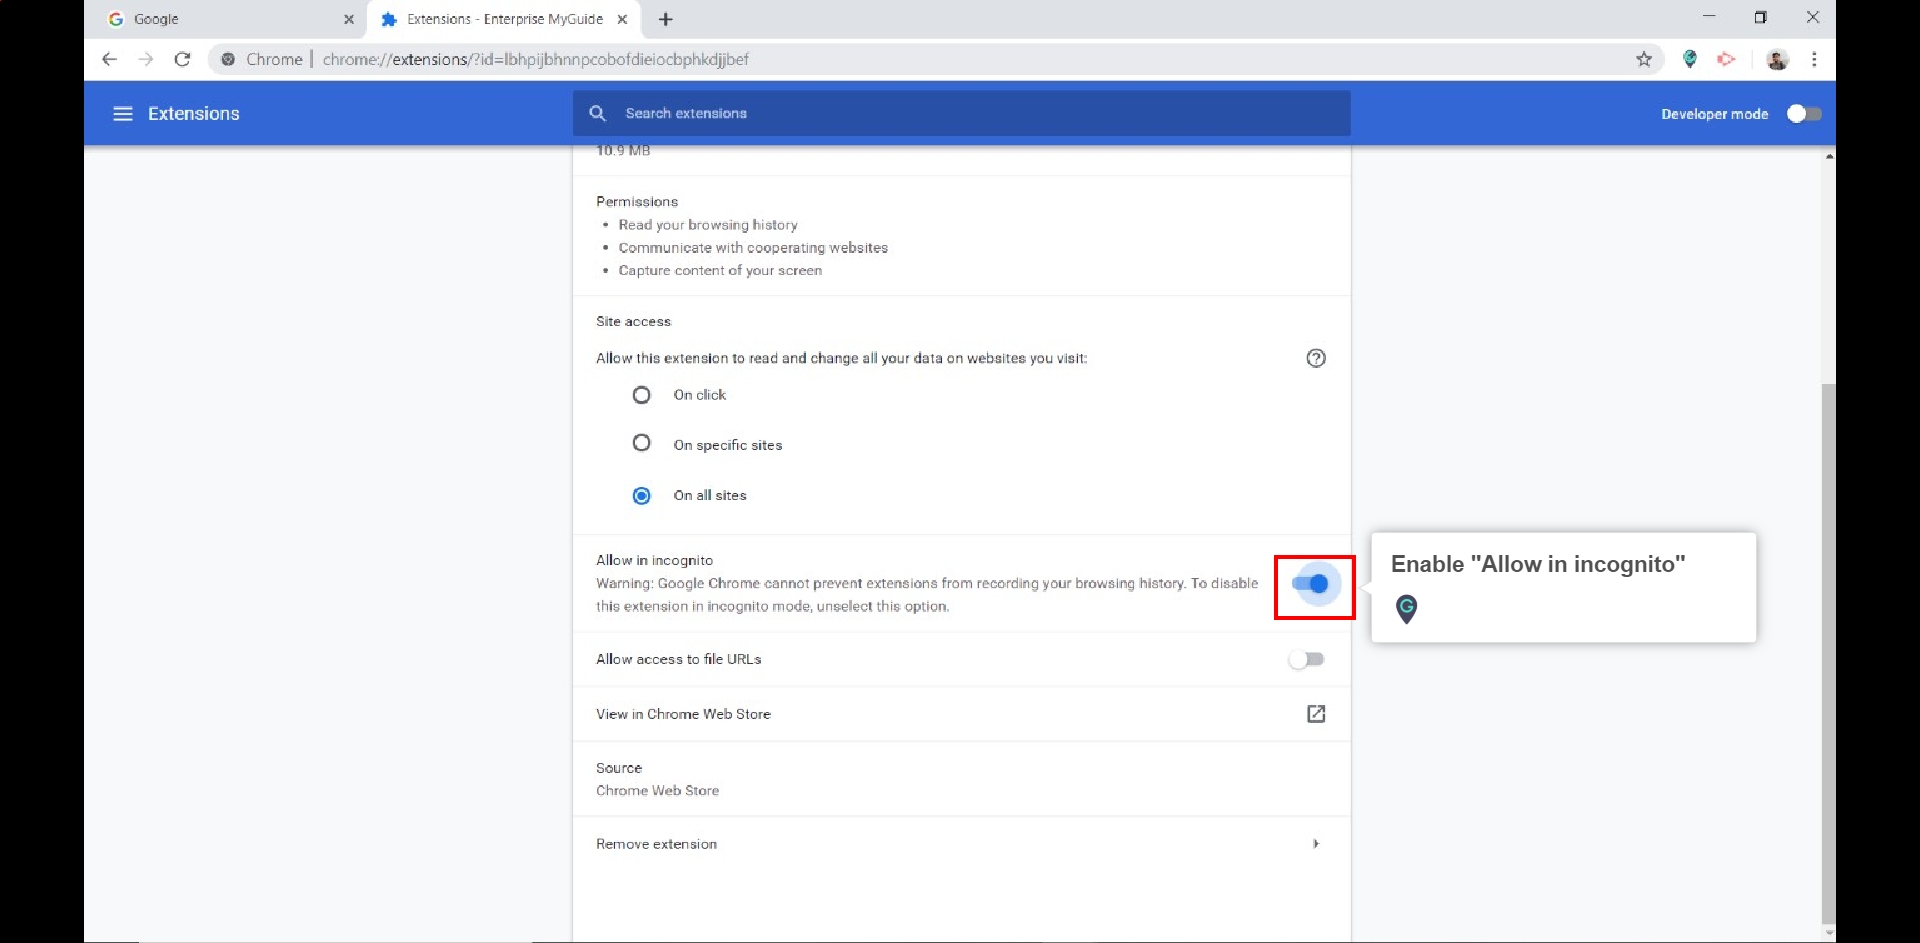Expand the Remove extension row
The width and height of the screenshot is (1920, 943).
coord(1316,843)
